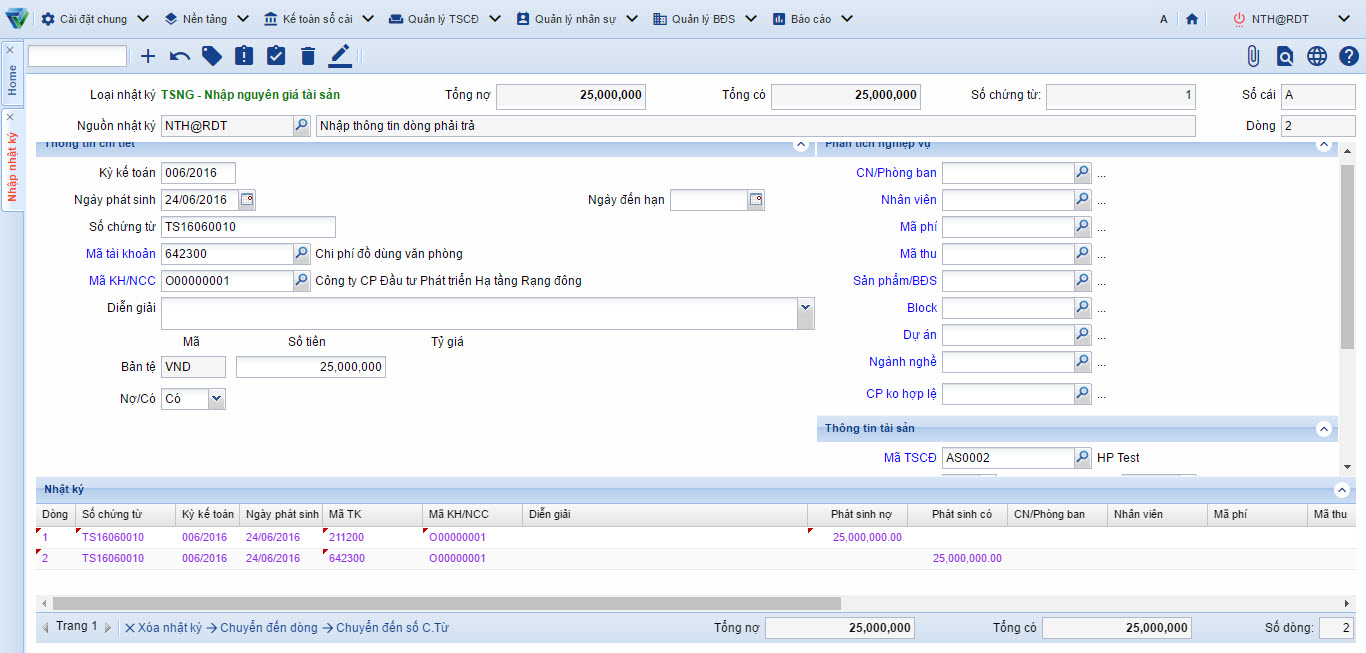
Task: Go to next page arrow beside Trang 1
Action: pyautogui.click(x=108, y=628)
